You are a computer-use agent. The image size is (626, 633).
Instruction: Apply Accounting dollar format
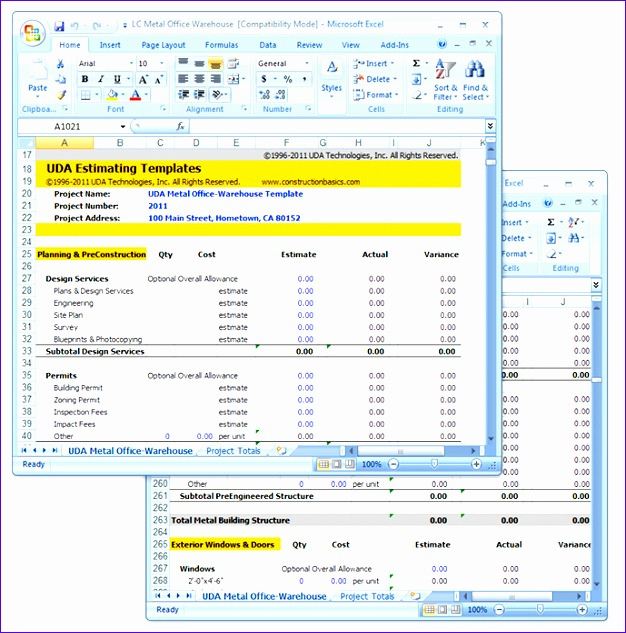pyautogui.click(x=264, y=79)
